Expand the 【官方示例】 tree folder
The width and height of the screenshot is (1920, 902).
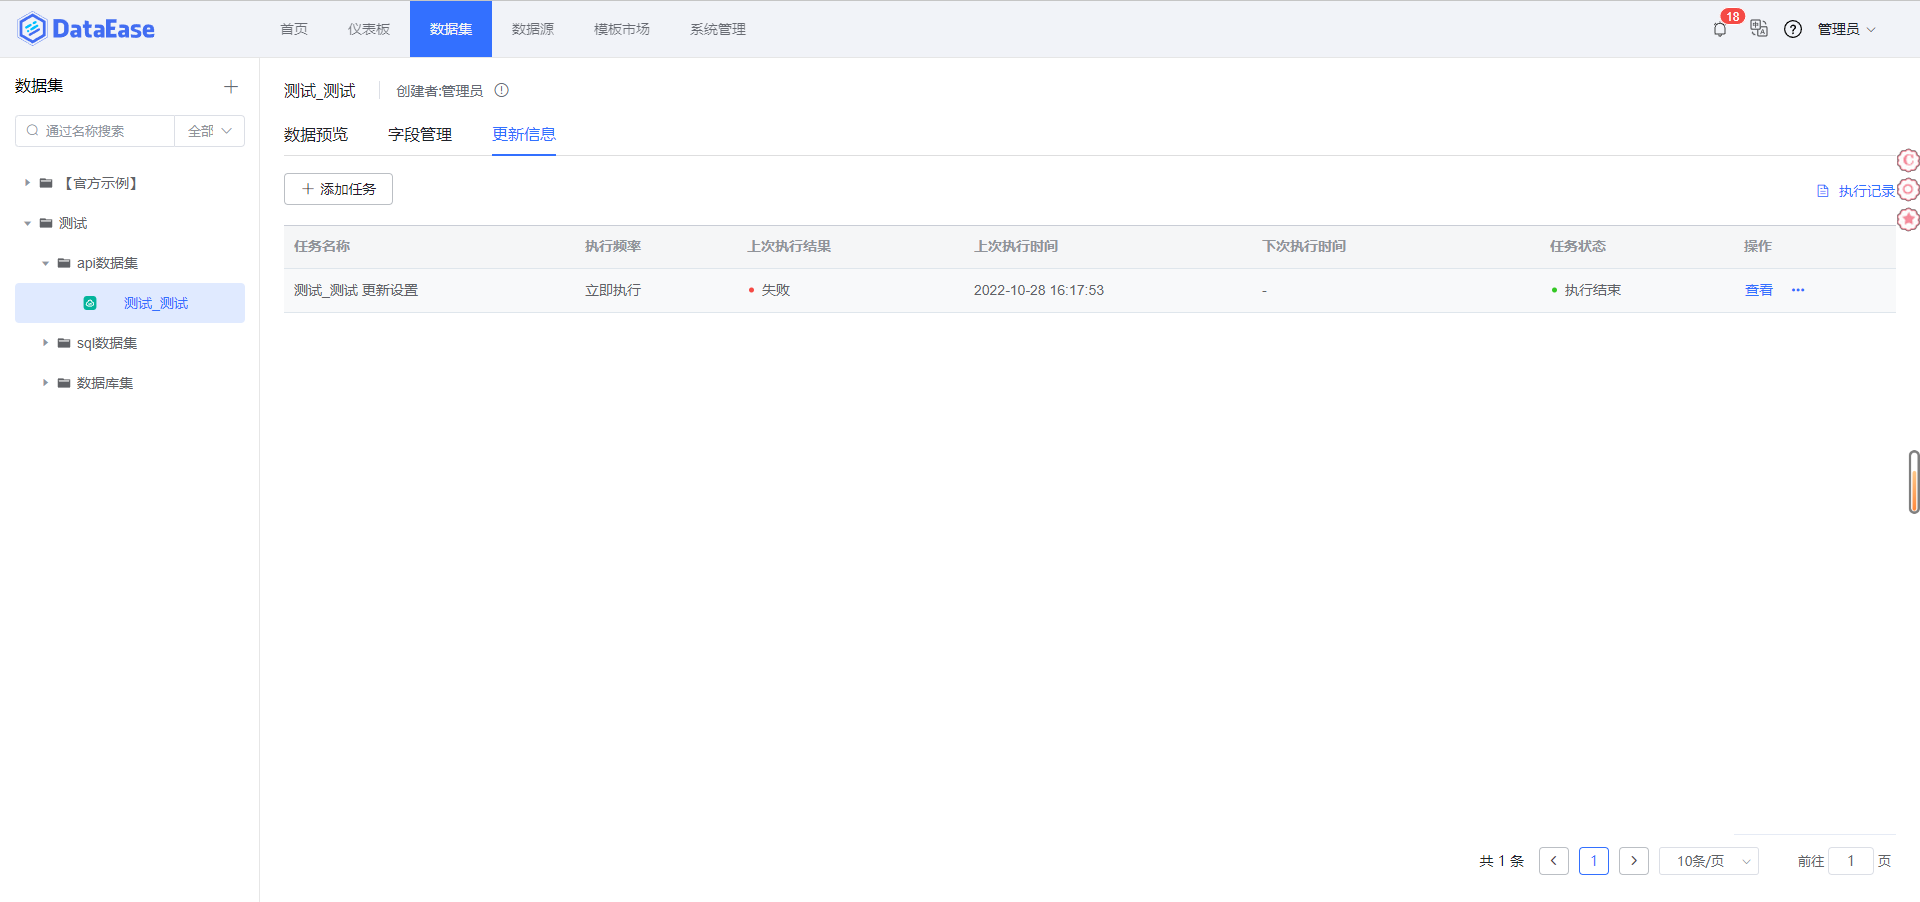coord(27,183)
